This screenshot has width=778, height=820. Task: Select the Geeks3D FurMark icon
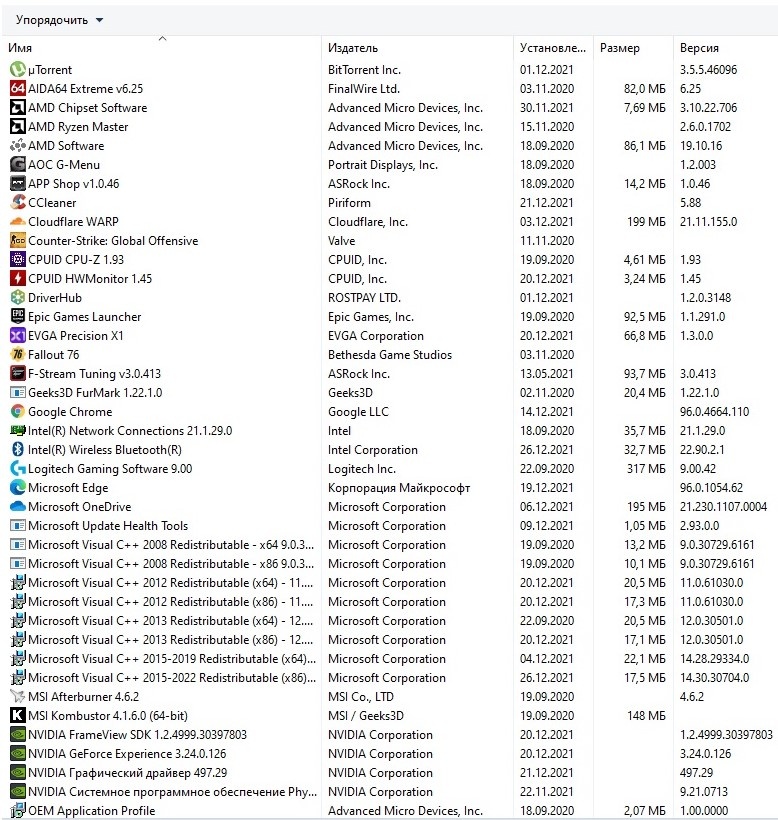click(x=18, y=393)
